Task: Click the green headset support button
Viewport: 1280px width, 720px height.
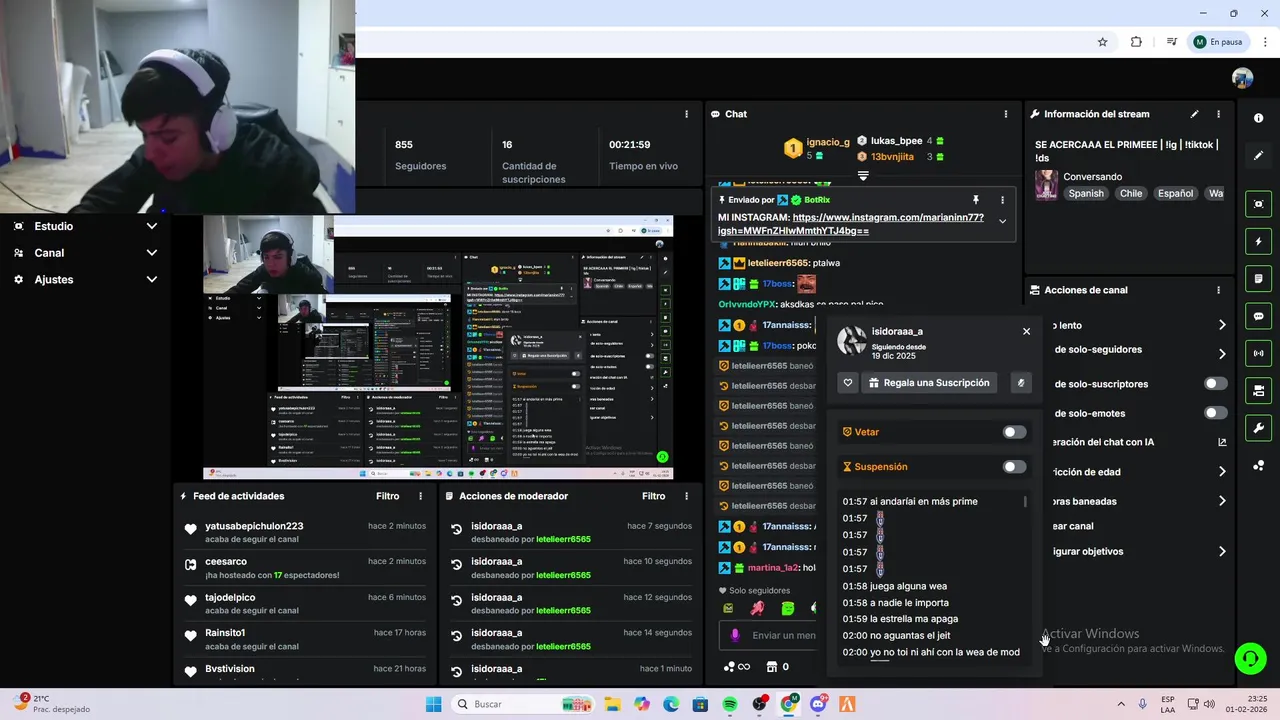Action: (1250, 658)
